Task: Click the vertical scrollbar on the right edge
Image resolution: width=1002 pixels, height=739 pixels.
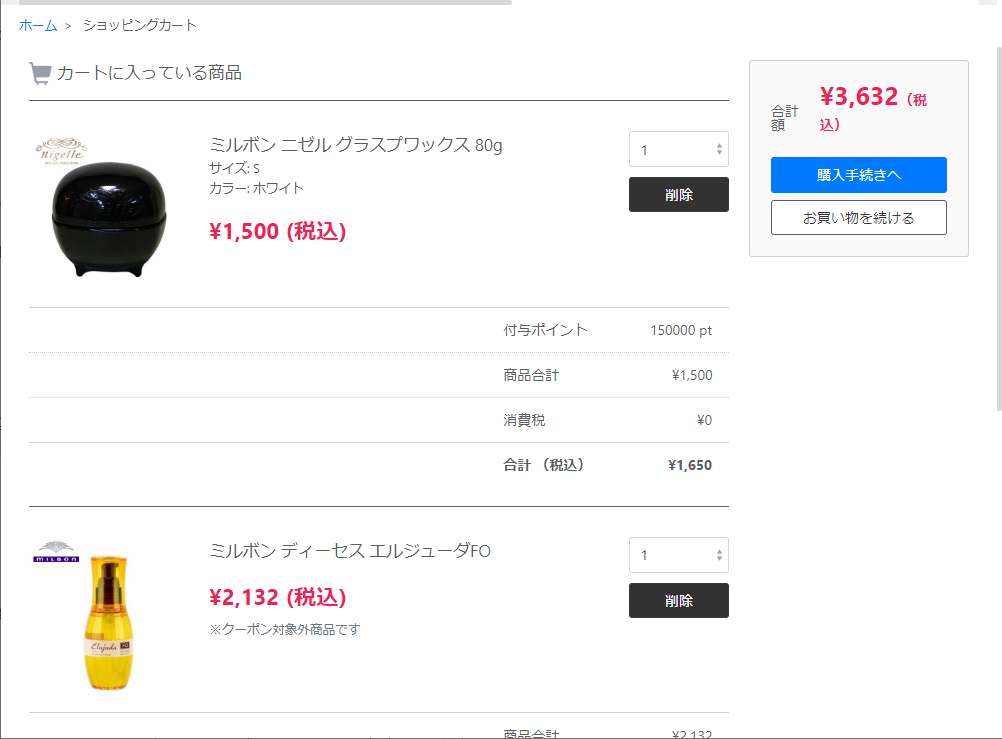Action: click(x=999, y=229)
